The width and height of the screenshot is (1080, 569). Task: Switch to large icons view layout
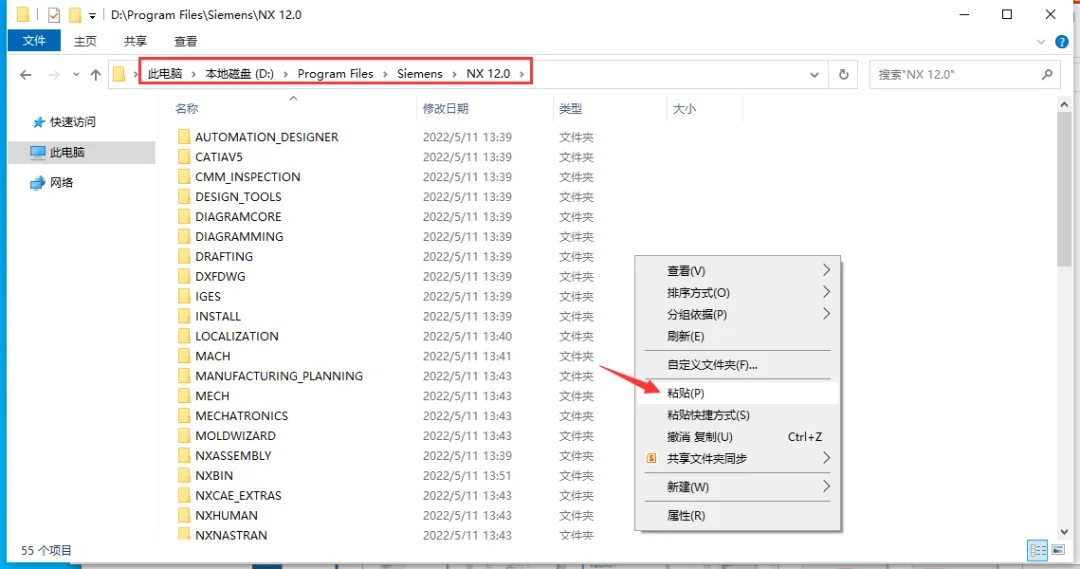pyautogui.click(x=1058, y=550)
